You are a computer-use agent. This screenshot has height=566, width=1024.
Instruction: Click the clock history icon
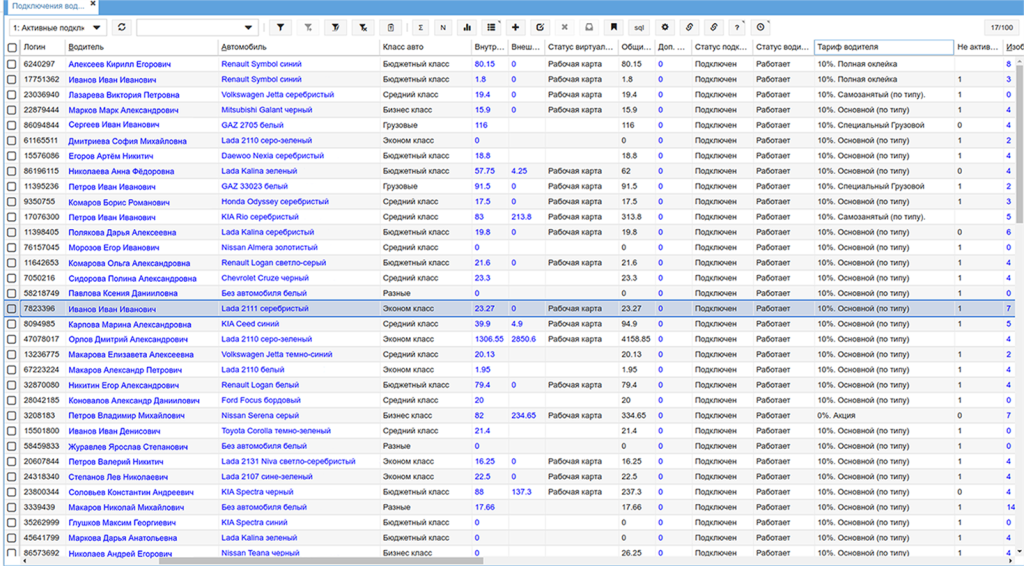click(761, 27)
